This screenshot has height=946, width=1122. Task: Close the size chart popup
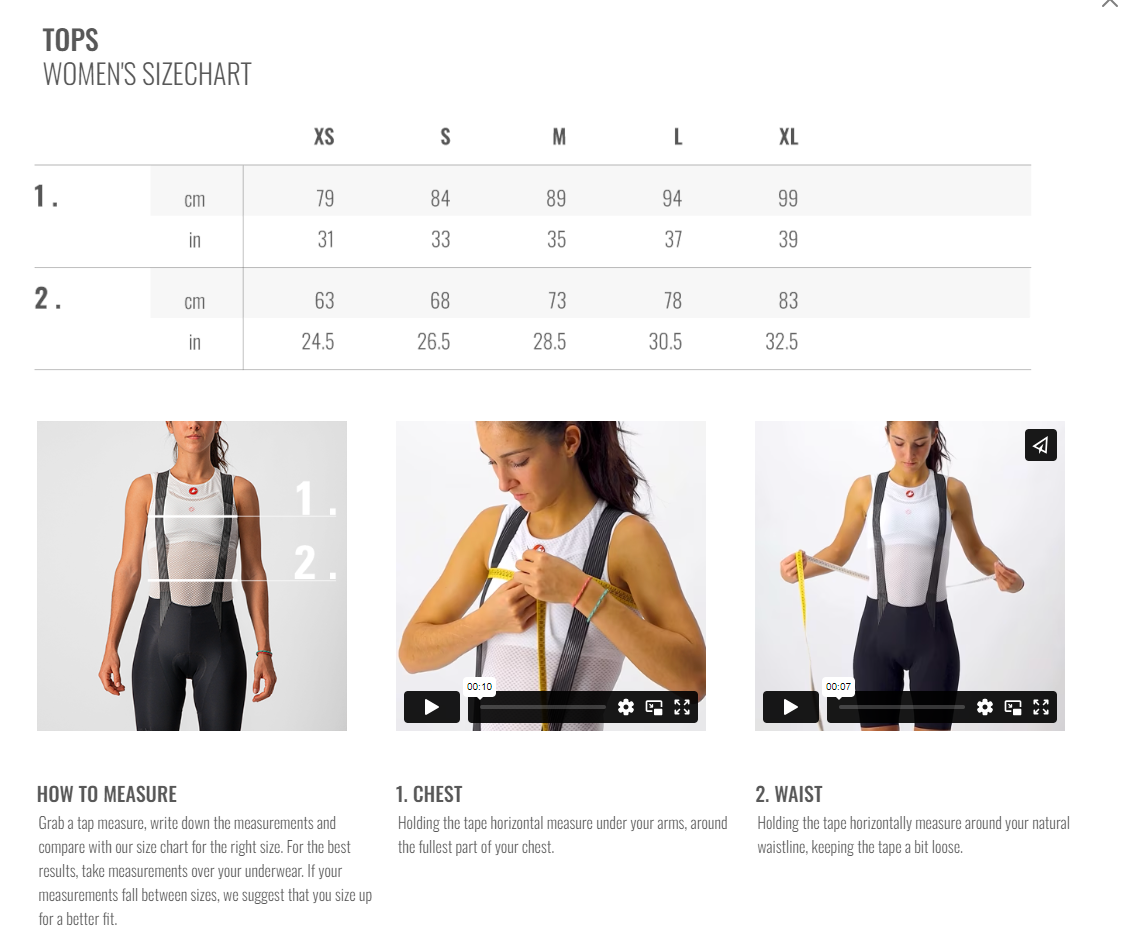click(x=1111, y=4)
